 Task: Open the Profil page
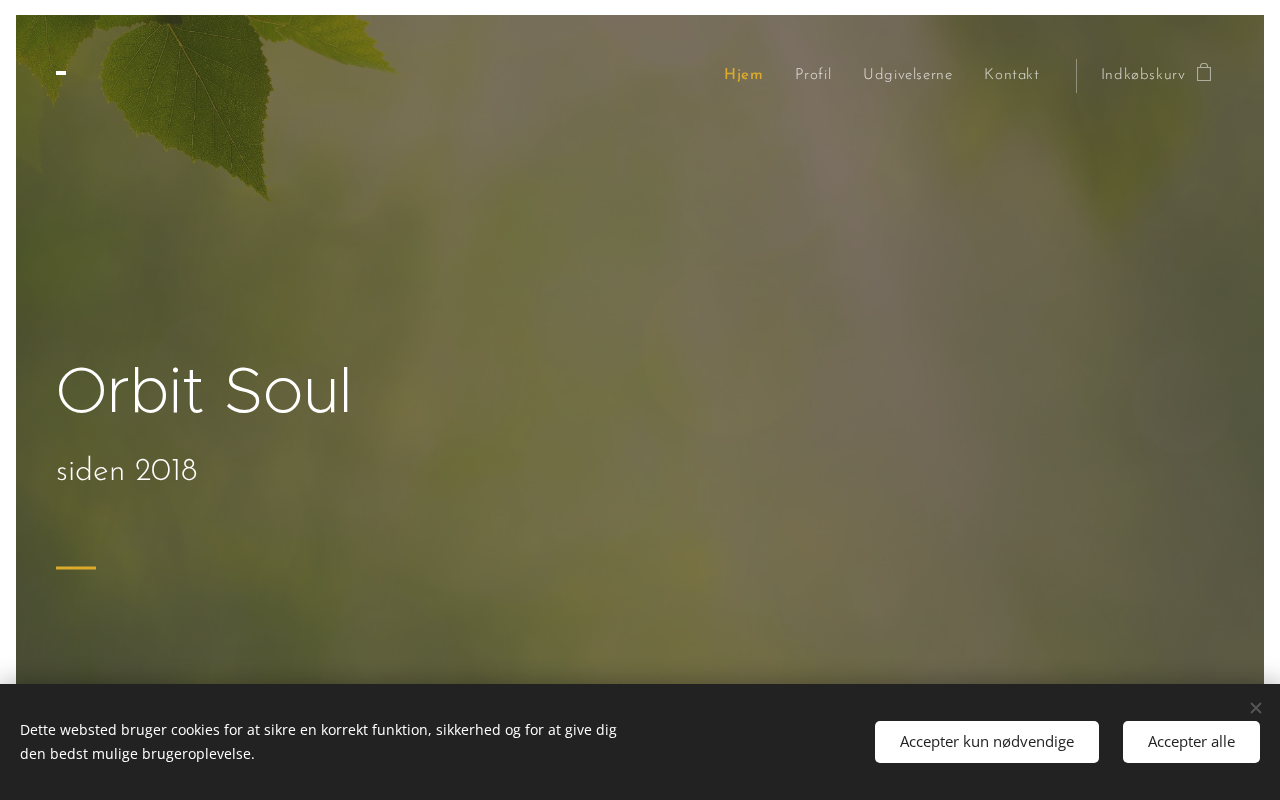[813, 75]
